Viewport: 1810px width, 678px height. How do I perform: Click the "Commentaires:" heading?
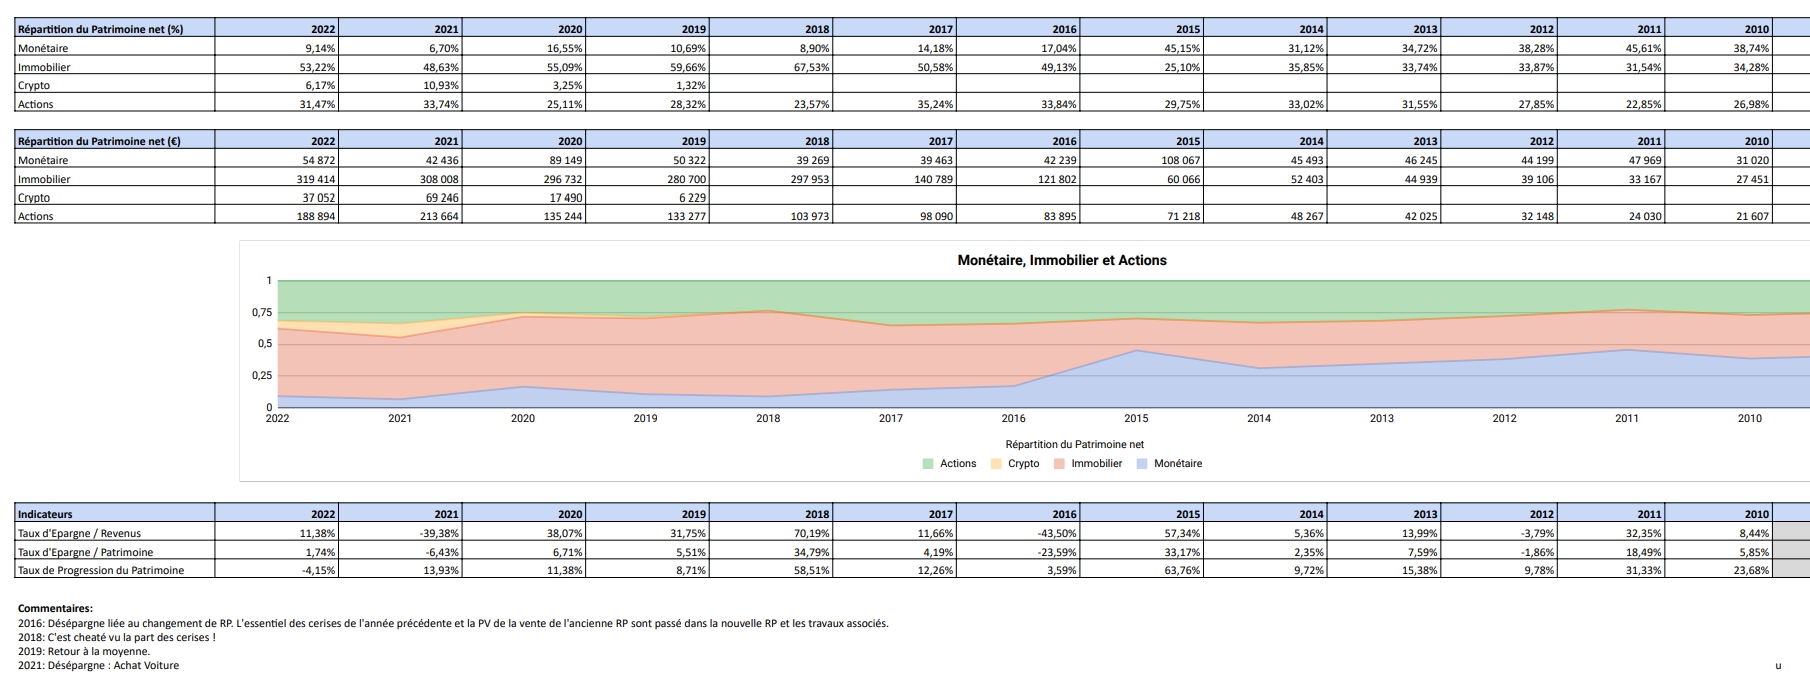55,608
